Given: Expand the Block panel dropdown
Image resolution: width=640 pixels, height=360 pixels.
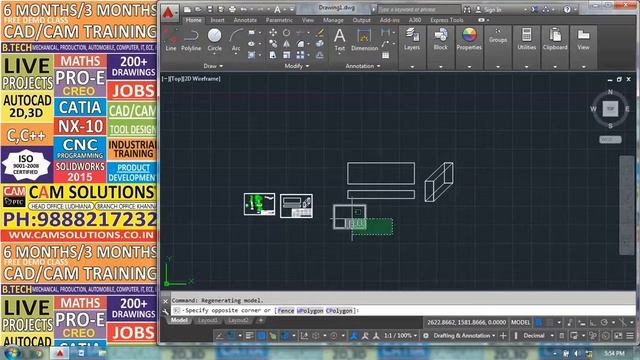Looking at the screenshot, I should [x=440, y=67].
